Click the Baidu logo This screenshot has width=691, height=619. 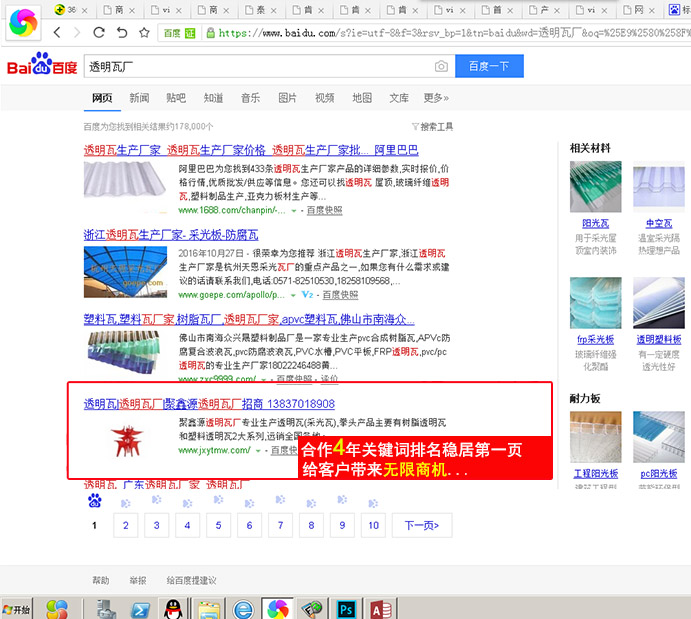[42, 64]
